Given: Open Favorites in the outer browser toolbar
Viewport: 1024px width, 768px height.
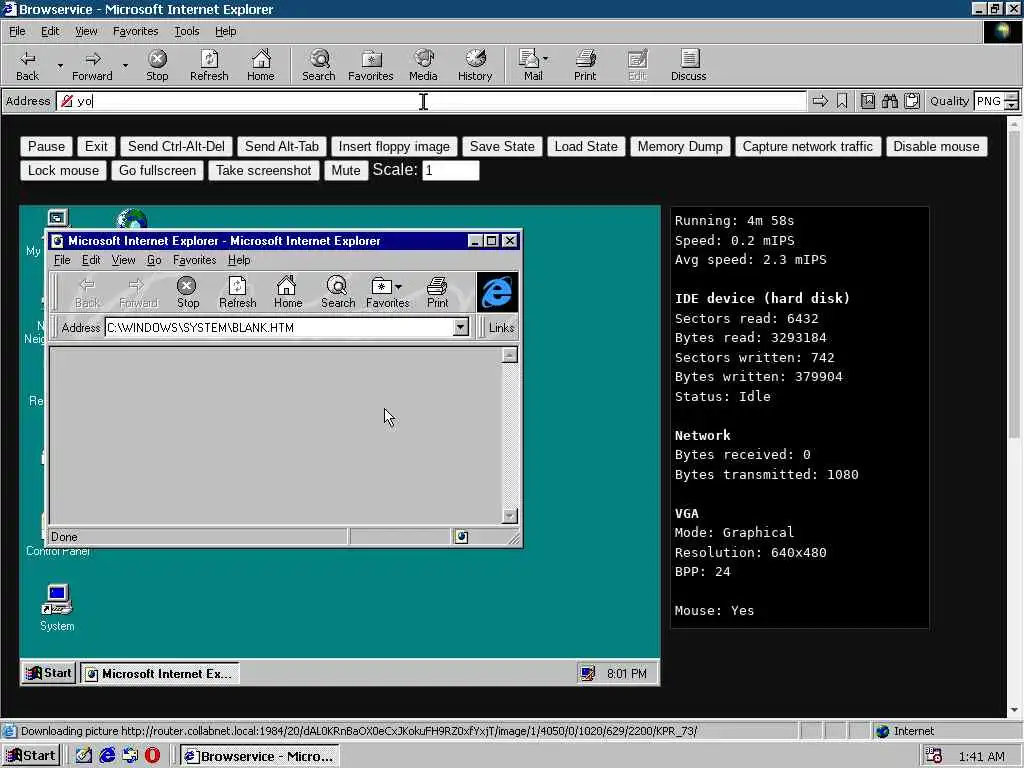Looking at the screenshot, I should point(371,65).
